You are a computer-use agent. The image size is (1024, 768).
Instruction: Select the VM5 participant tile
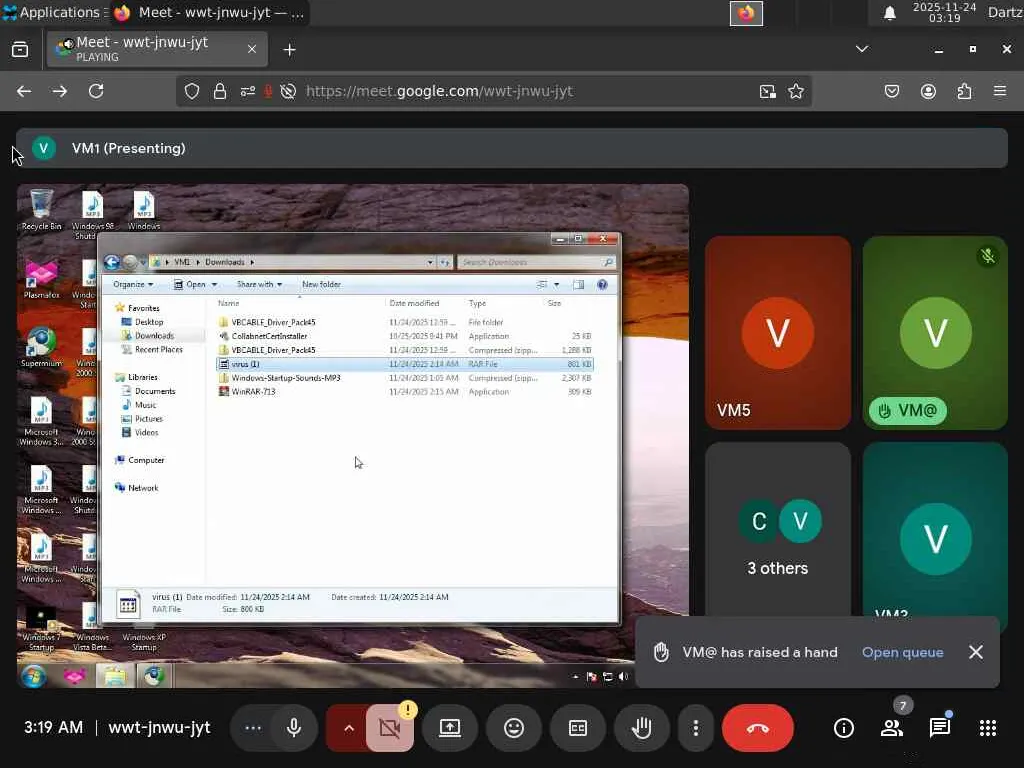tap(778, 332)
